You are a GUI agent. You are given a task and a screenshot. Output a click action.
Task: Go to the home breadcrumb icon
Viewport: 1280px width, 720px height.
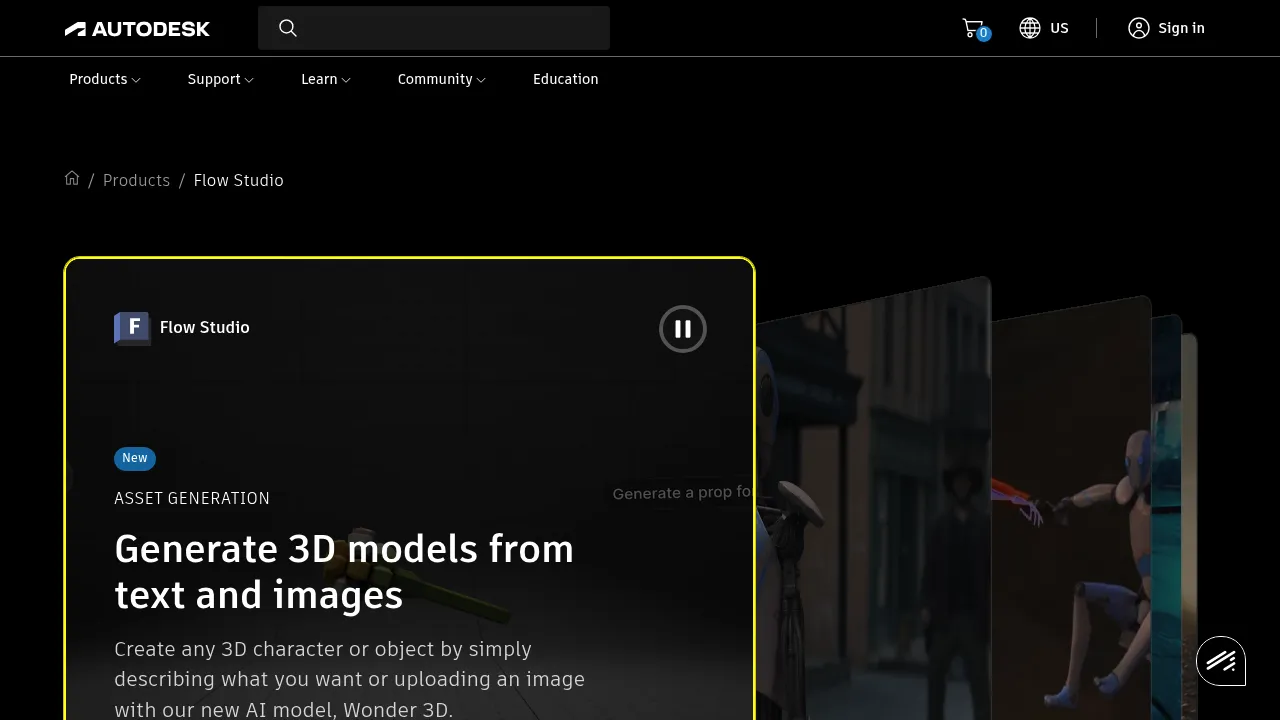[72, 178]
